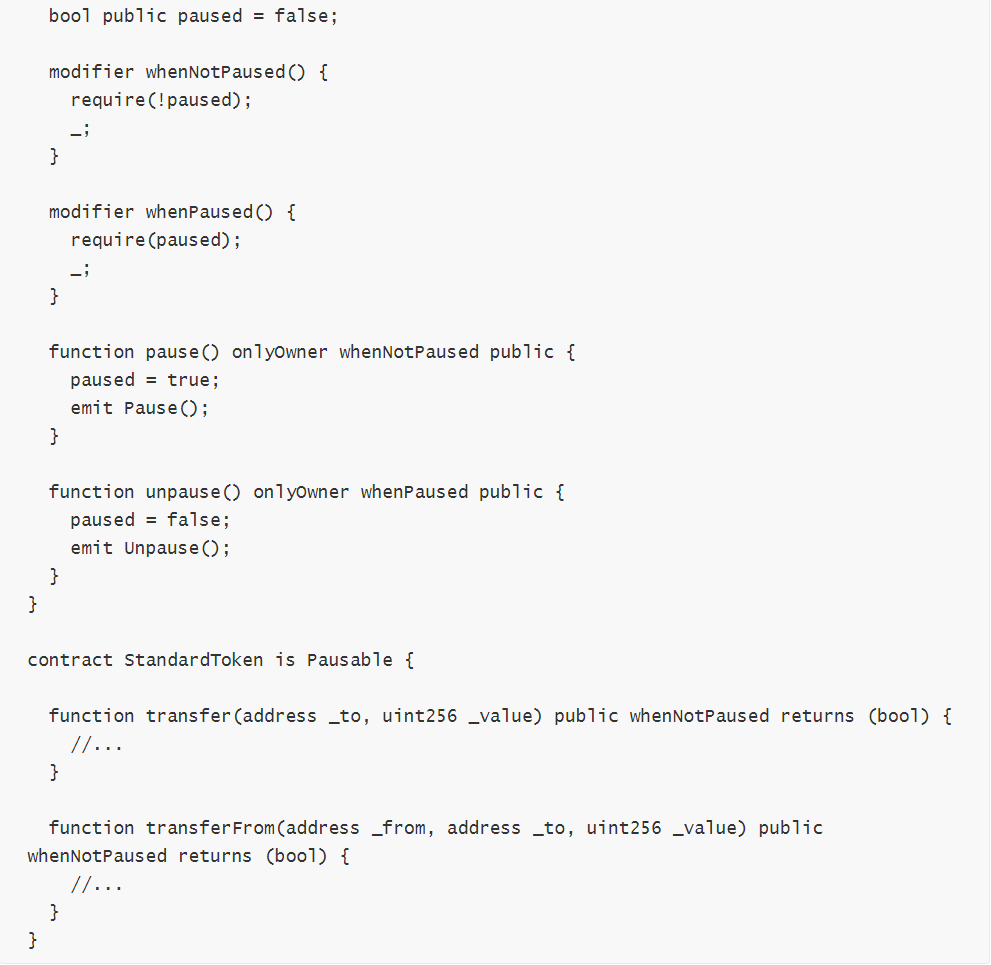Image resolution: width=991 pixels, height=965 pixels.
Task: Click the 'require(!paused);' statement
Action: pos(161,100)
